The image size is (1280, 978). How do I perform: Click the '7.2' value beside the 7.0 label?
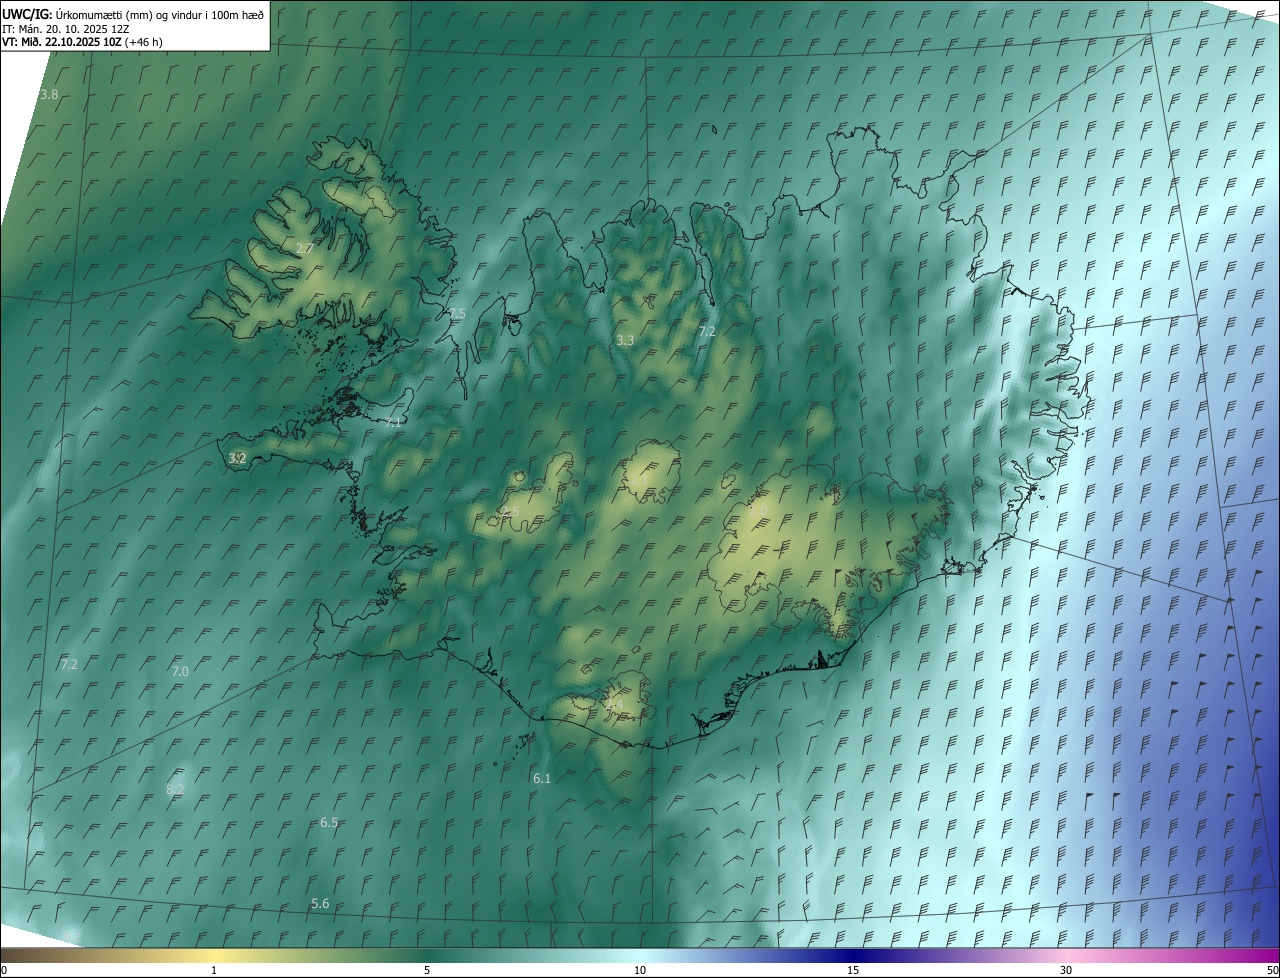69,663
